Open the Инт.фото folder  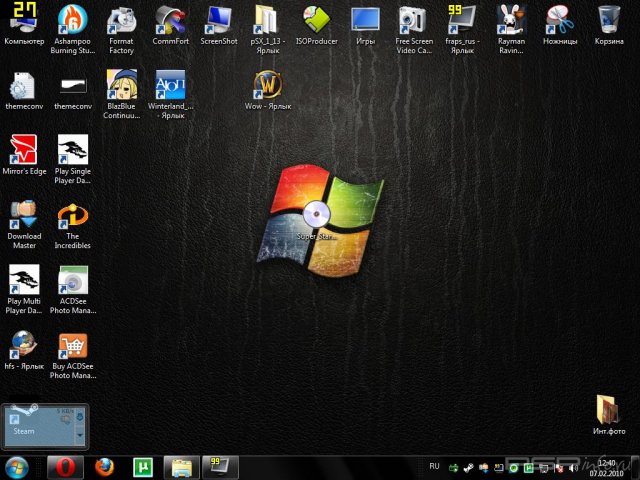608,410
